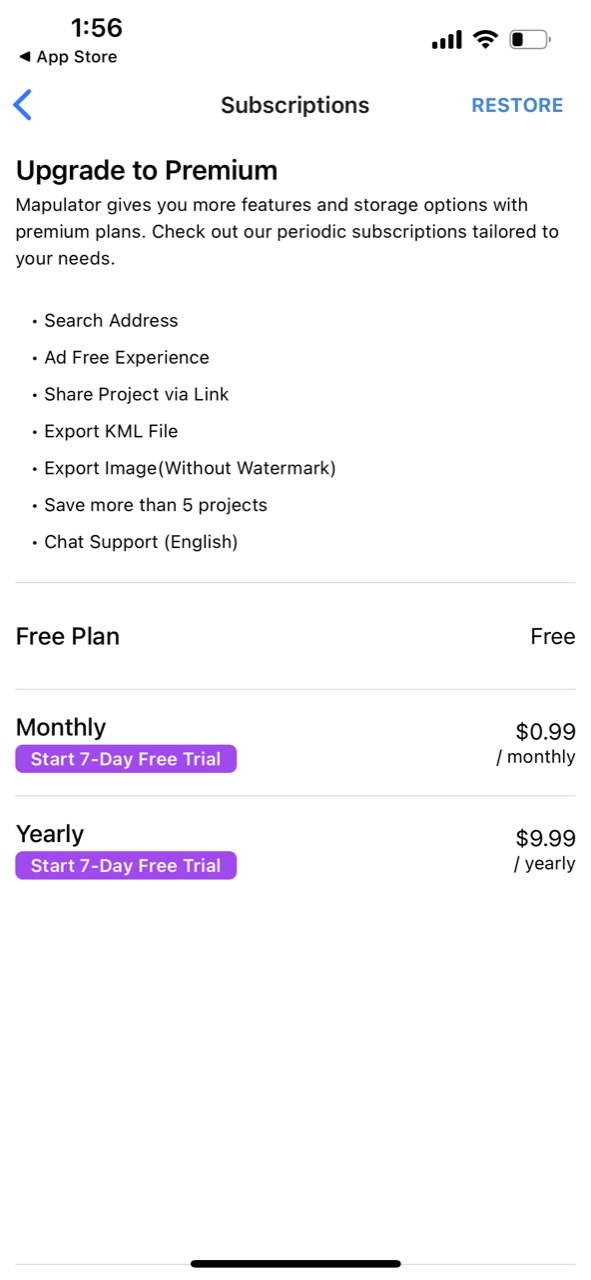Tap the home indicator bar at bottom
The image size is (591, 1280).
click(295, 1262)
